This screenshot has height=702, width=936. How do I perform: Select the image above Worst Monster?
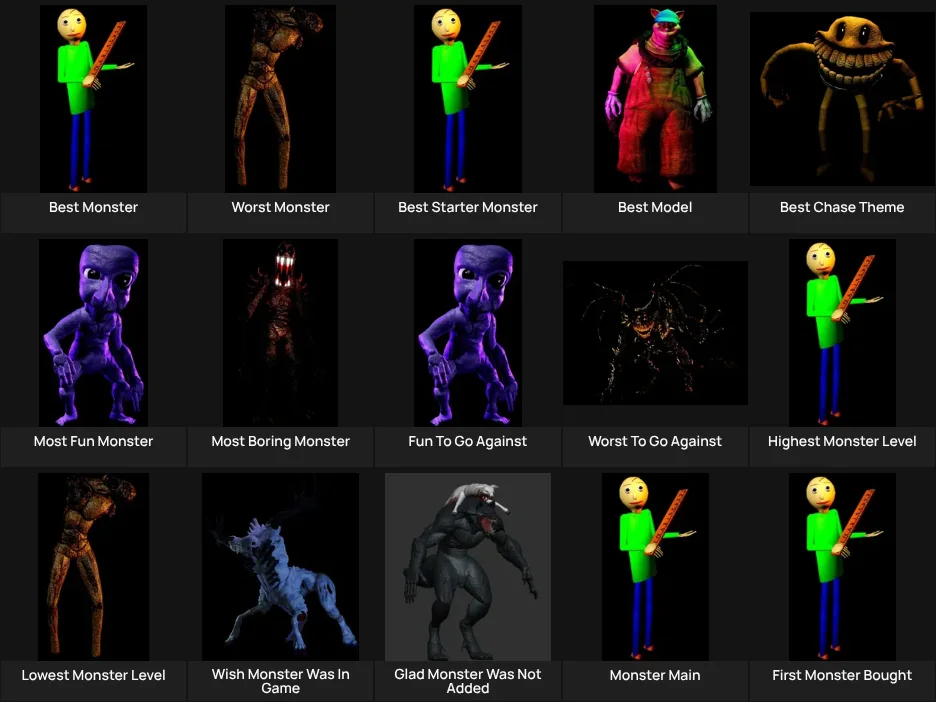point(280,98)
